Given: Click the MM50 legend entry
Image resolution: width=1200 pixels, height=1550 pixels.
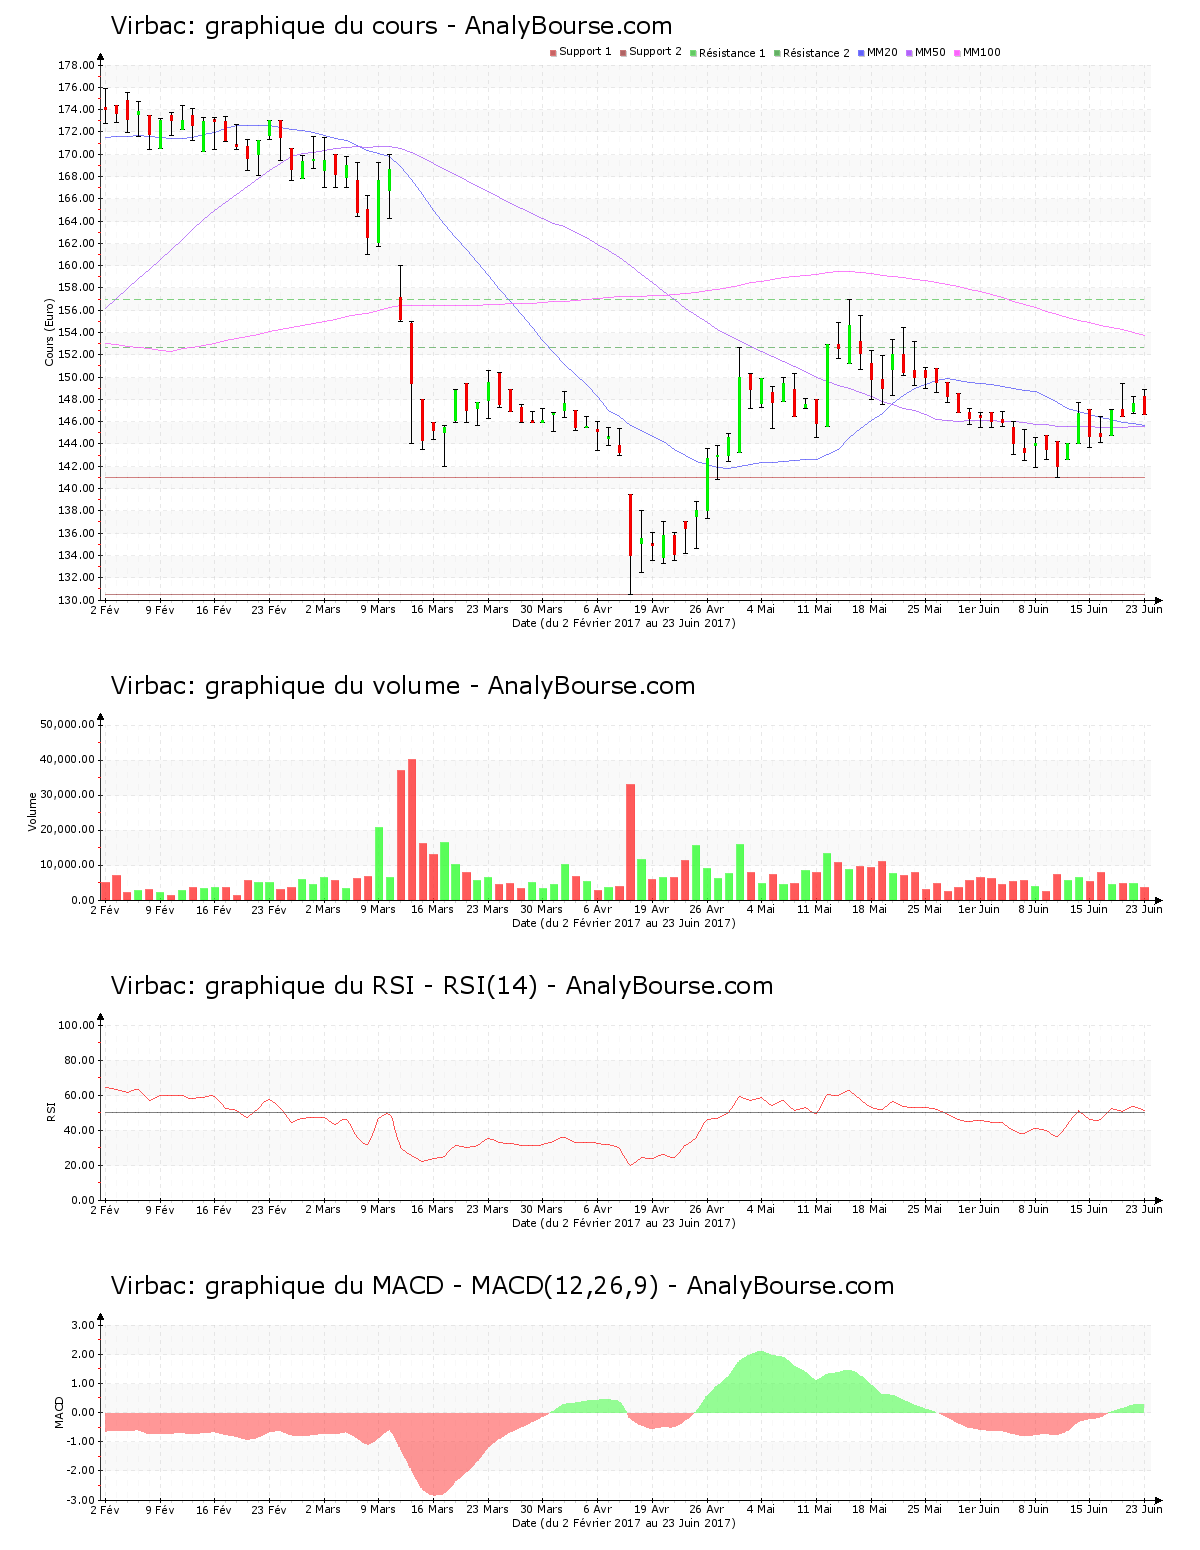Looking at the screenshot, I should click(925, 52).
